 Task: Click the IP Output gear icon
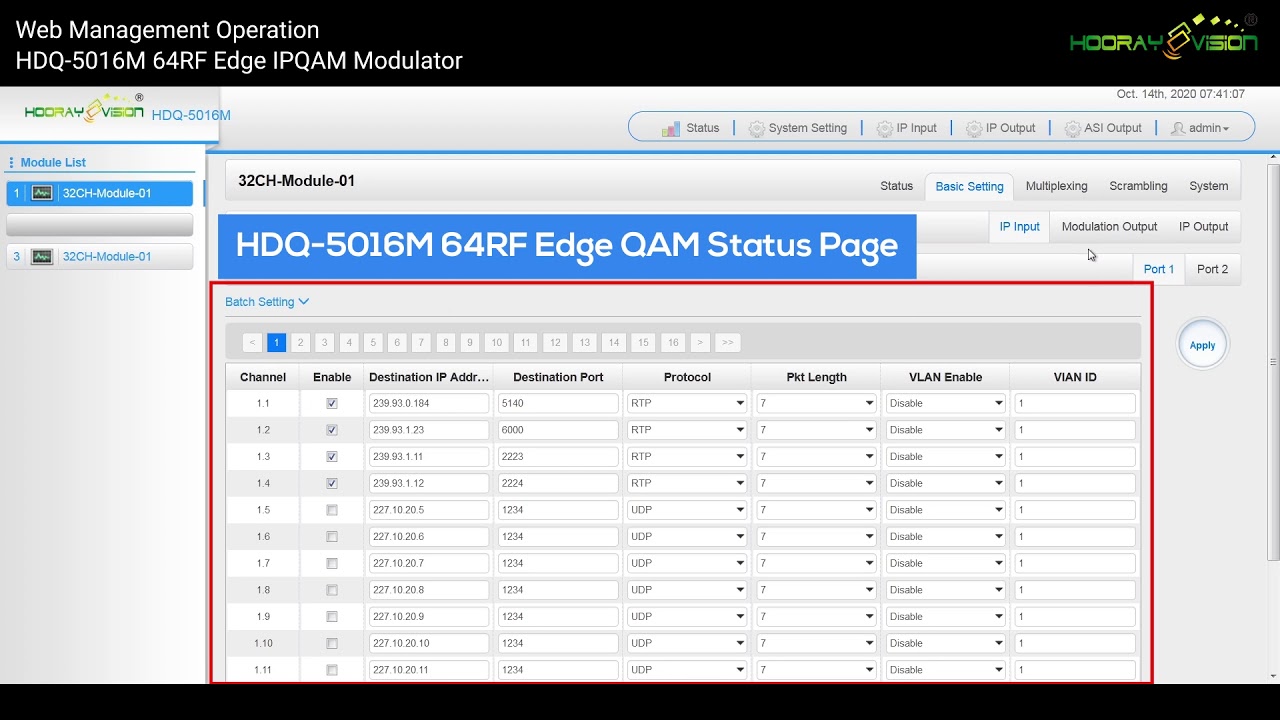coord(974,128)
